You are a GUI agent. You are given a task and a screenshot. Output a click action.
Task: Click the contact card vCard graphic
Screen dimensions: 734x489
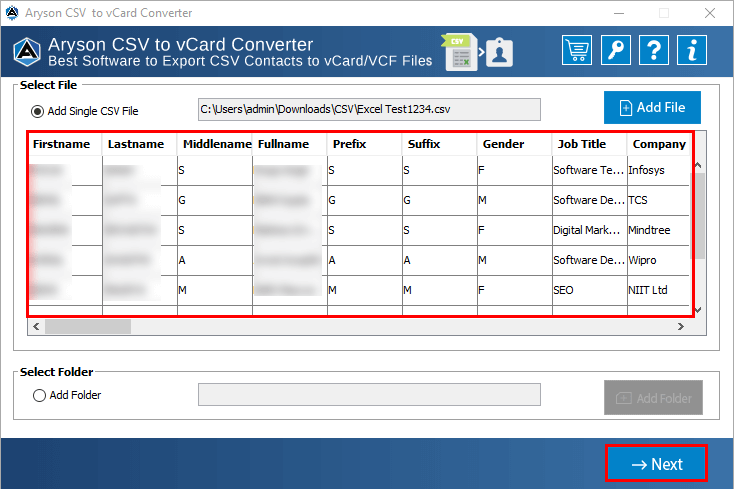[x=499, y=52]
